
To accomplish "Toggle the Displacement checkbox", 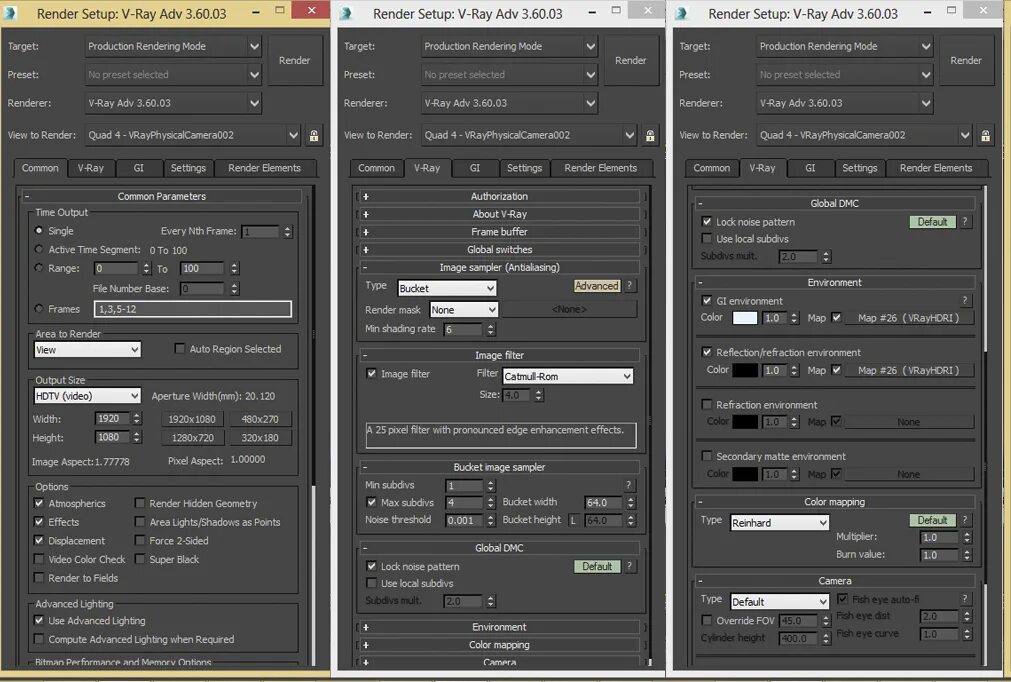I will point(39,540).
